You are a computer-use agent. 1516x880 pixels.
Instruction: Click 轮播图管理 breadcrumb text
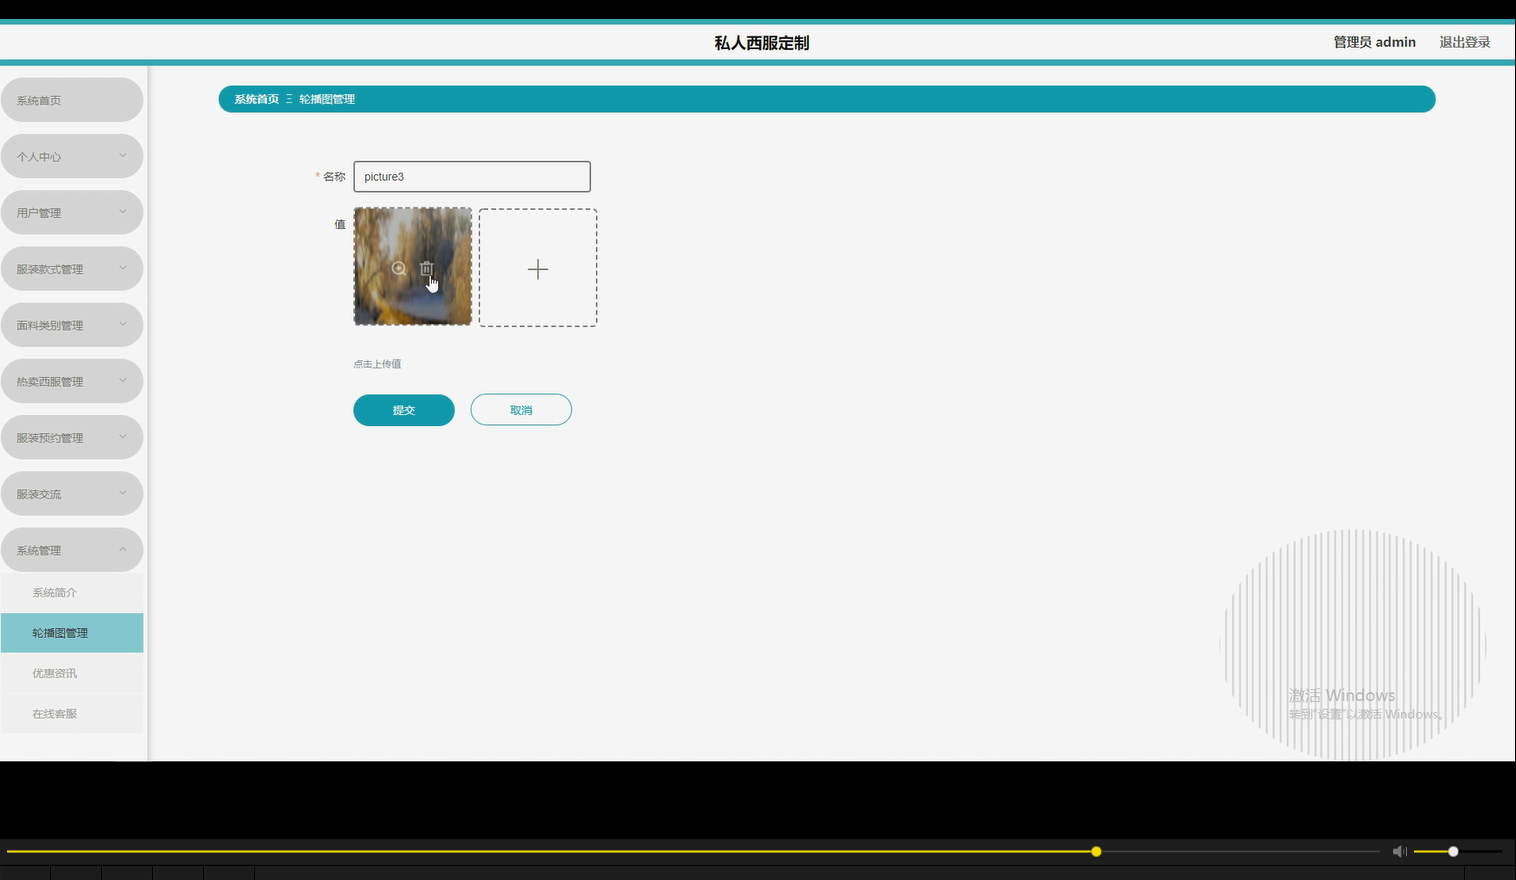[x=327, y=99]
